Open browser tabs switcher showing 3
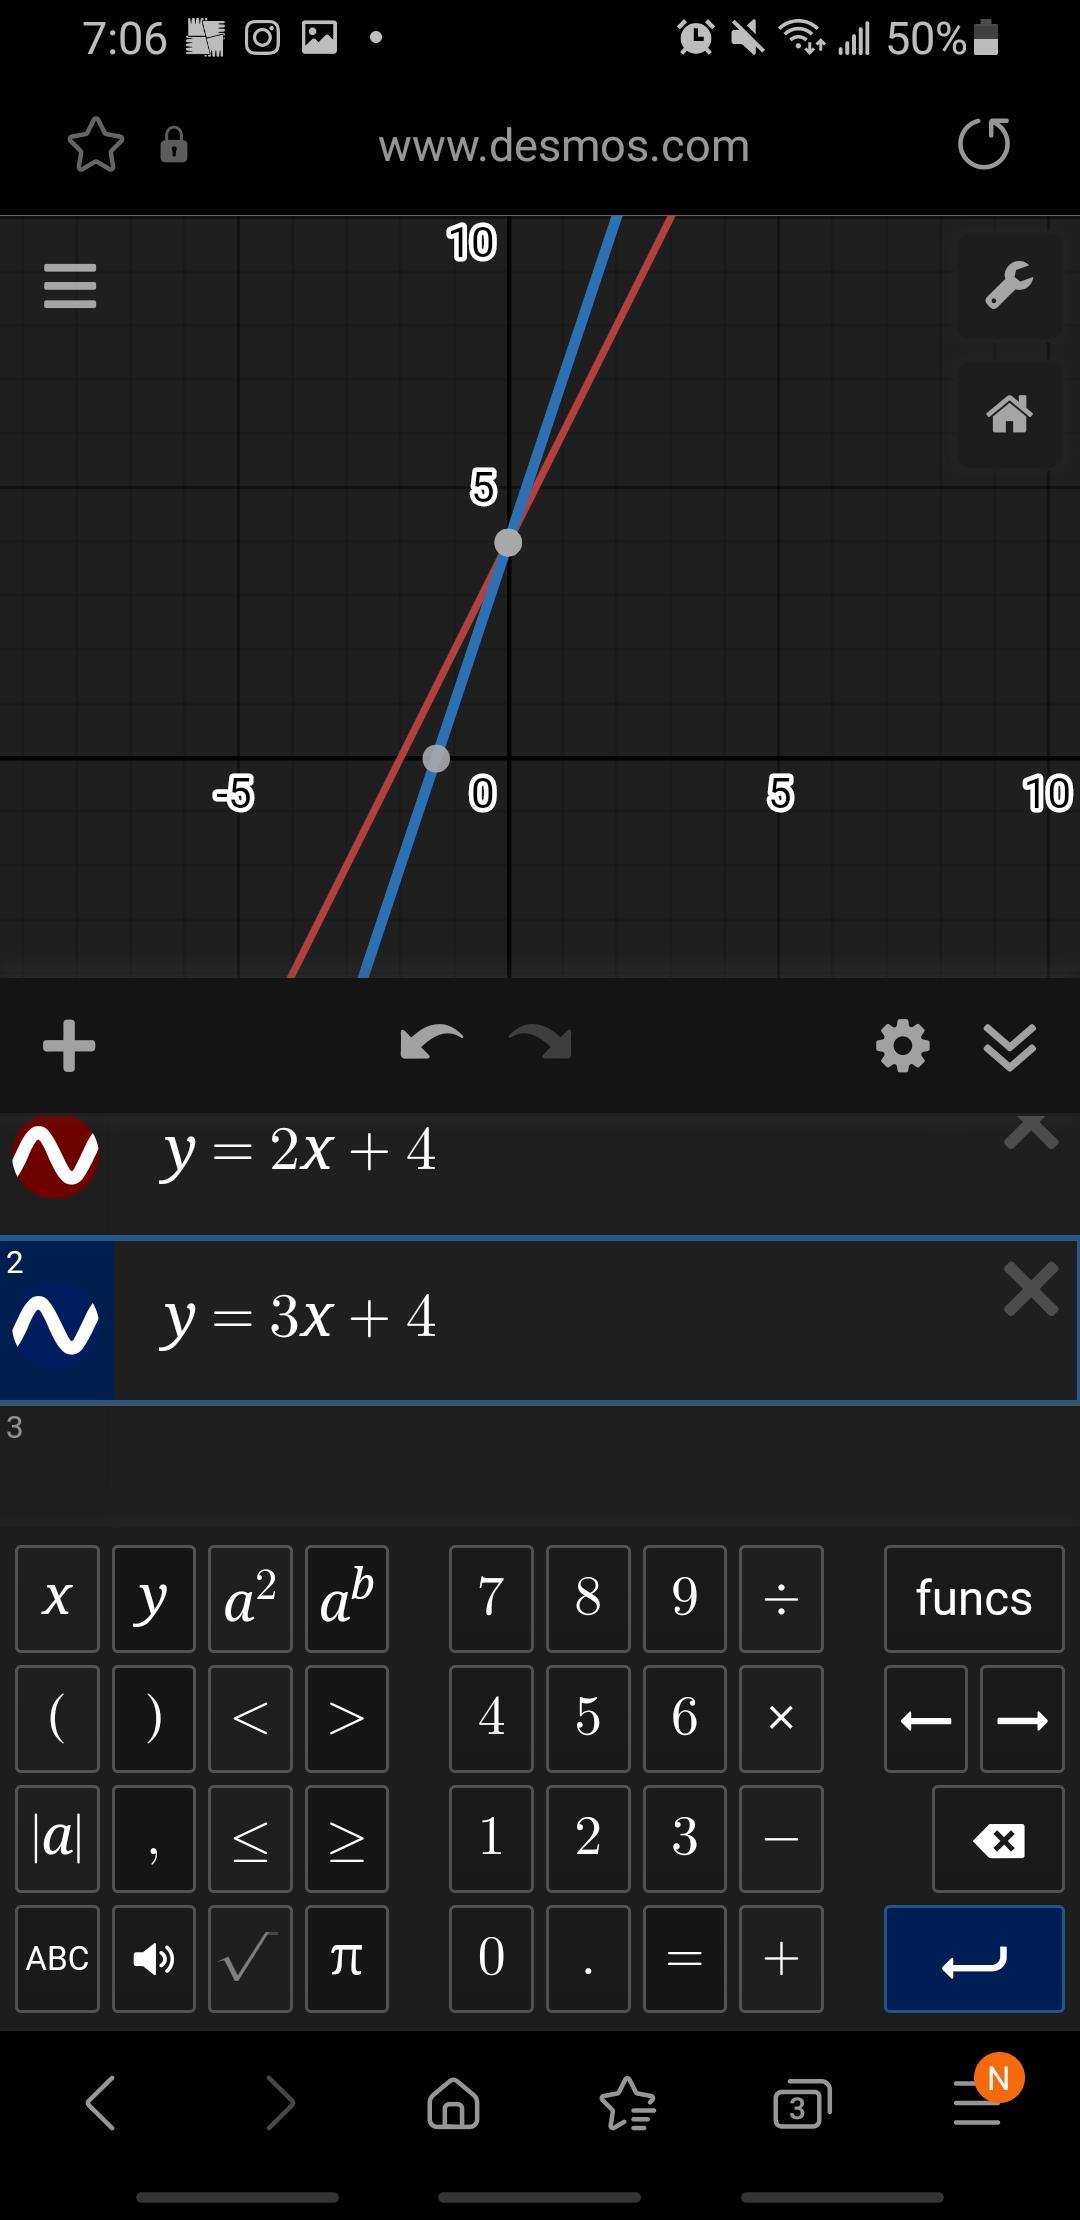The height and width of the screenshot is (2220, 1080). click(x=801, y=2104)
